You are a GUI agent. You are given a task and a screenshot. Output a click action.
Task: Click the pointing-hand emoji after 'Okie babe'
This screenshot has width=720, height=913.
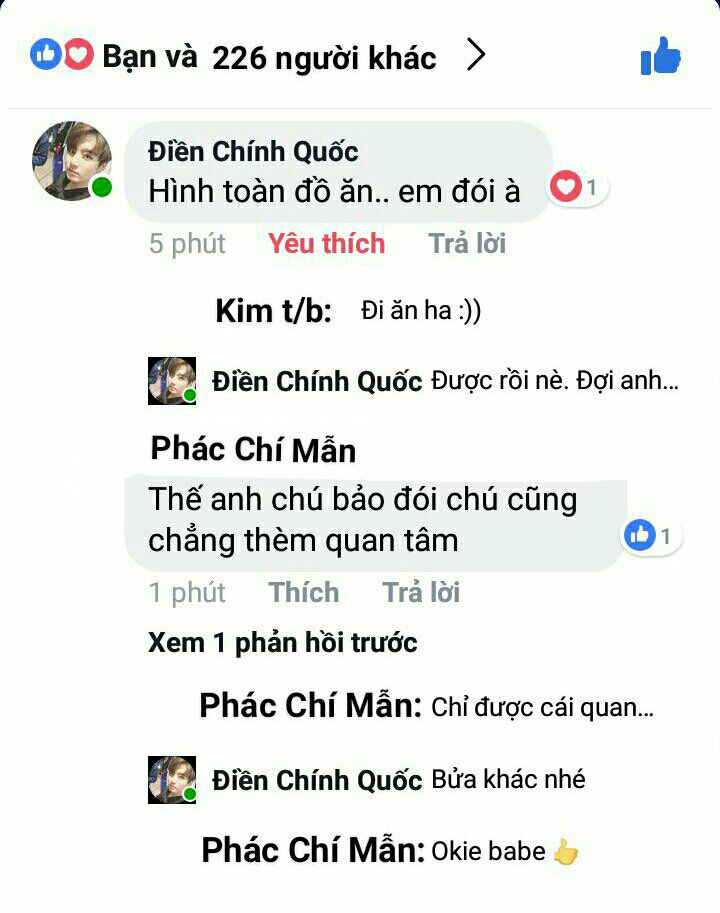click(x=565, y=852)
